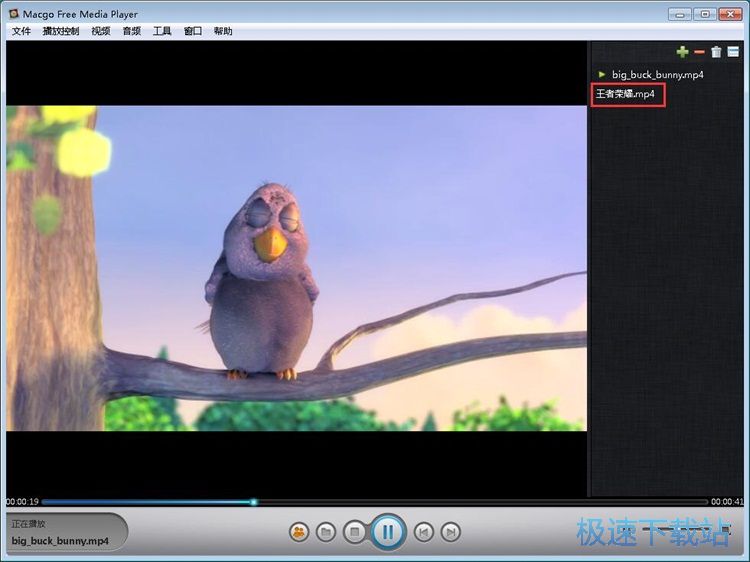Click the green play indicator beside big_buck_bunny.mp4

point(602,74)
